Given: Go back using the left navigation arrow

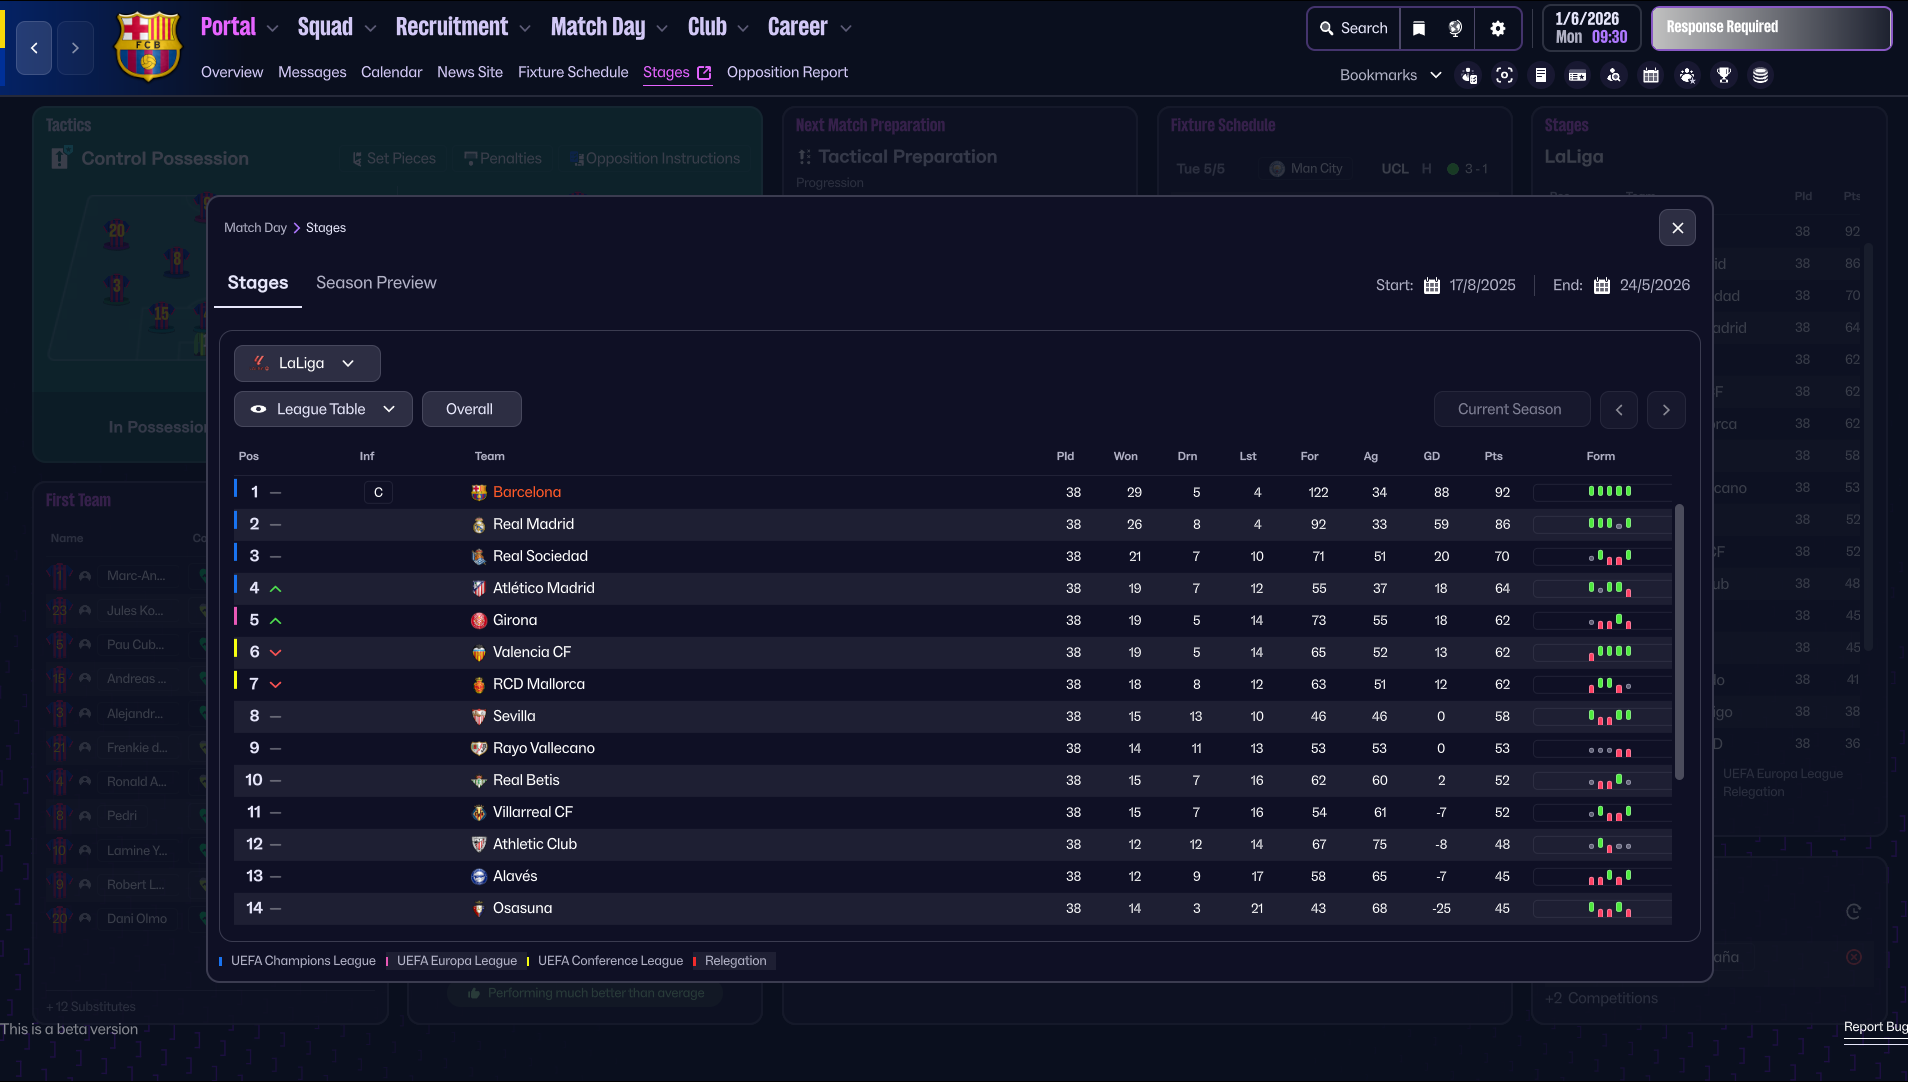Looking at the screenshot, I should pyautogui.click(x=34, y=48).
